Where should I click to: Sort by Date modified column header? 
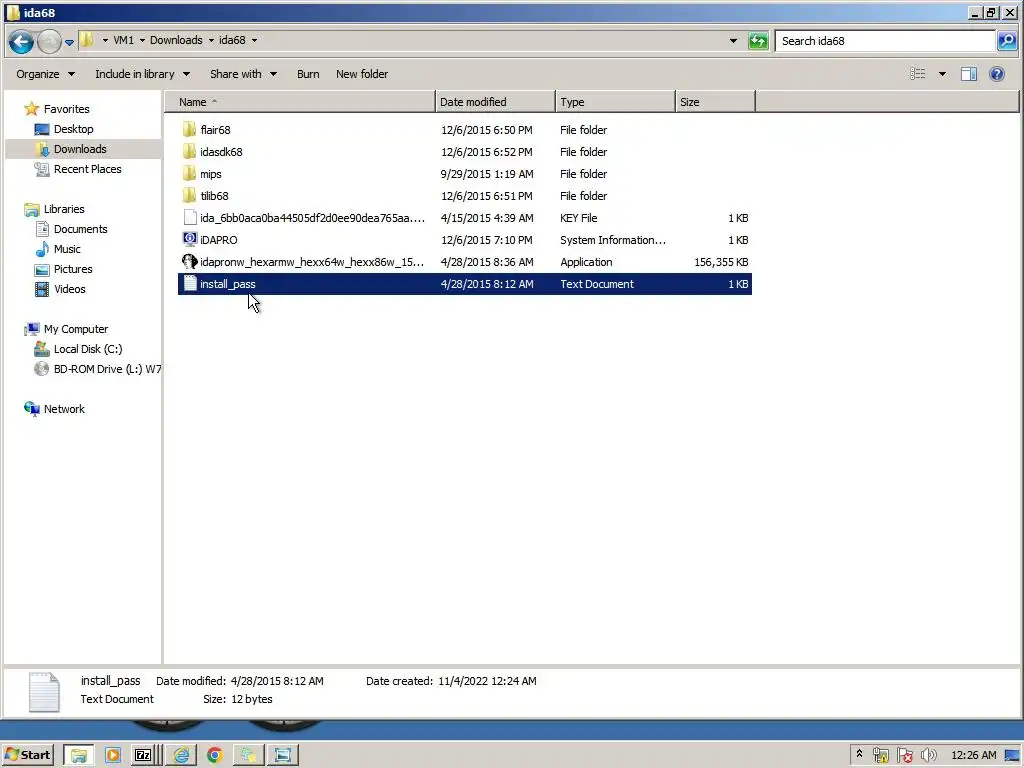[495, 102]
